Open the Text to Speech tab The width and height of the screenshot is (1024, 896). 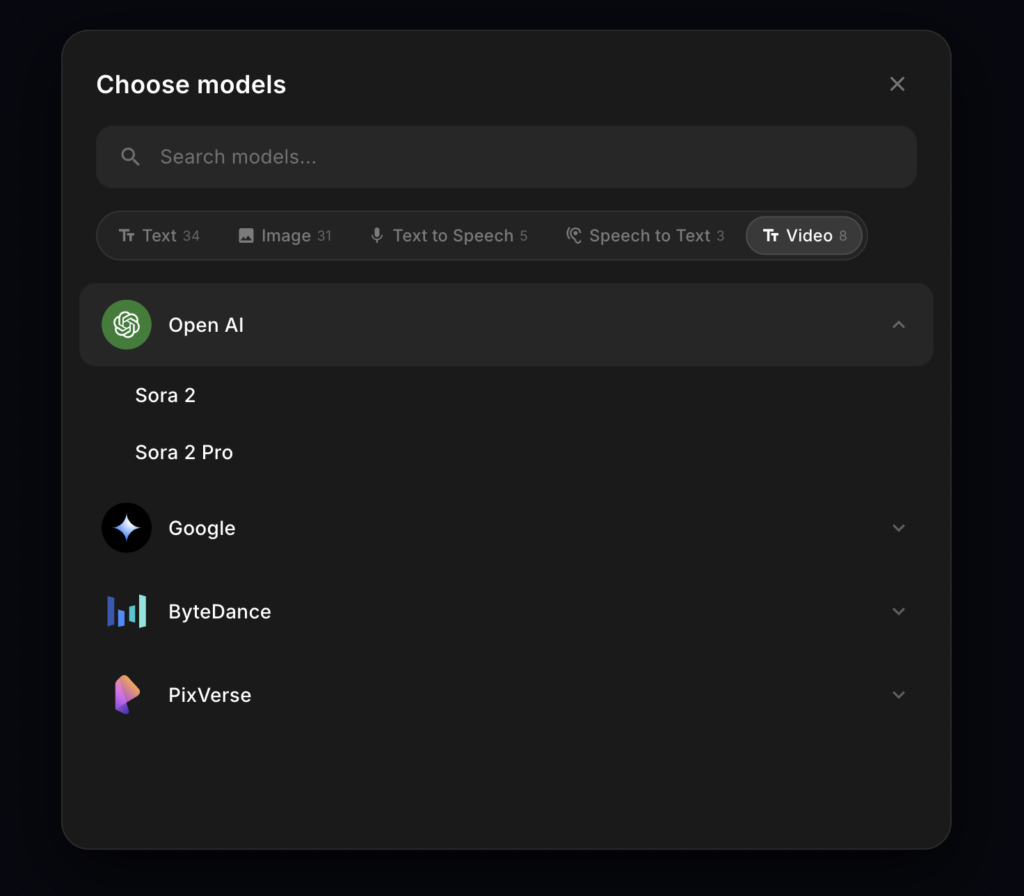pyautogui.click(x=449, y=236)
